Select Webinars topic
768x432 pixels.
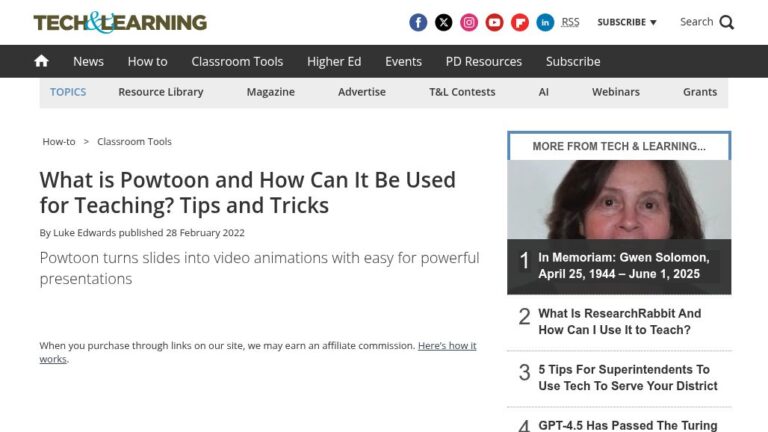point(616,92)
